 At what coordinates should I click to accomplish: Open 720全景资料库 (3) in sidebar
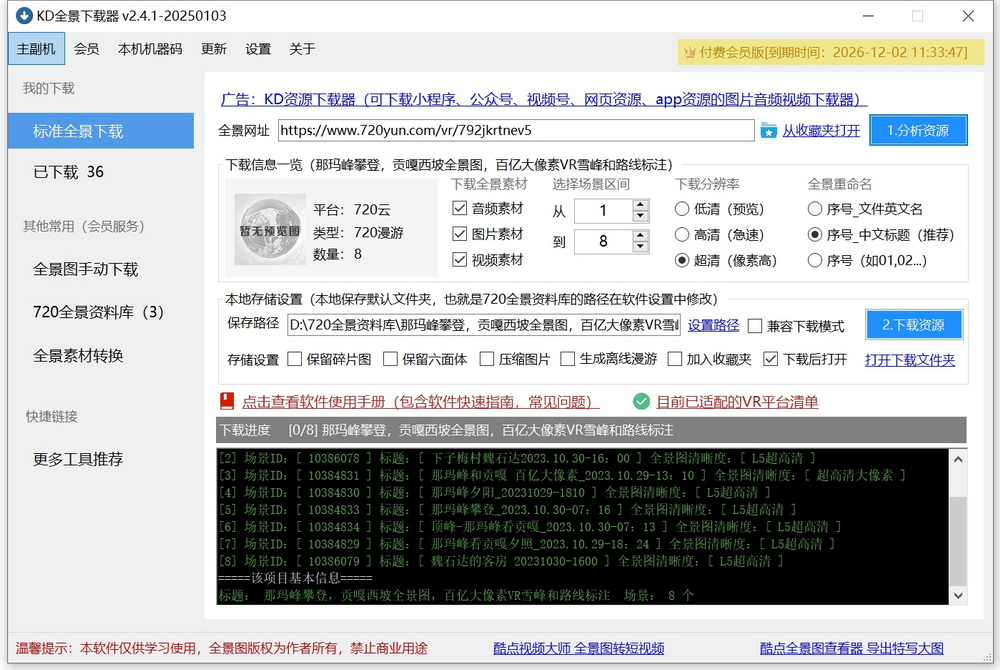tap(98, 312)
